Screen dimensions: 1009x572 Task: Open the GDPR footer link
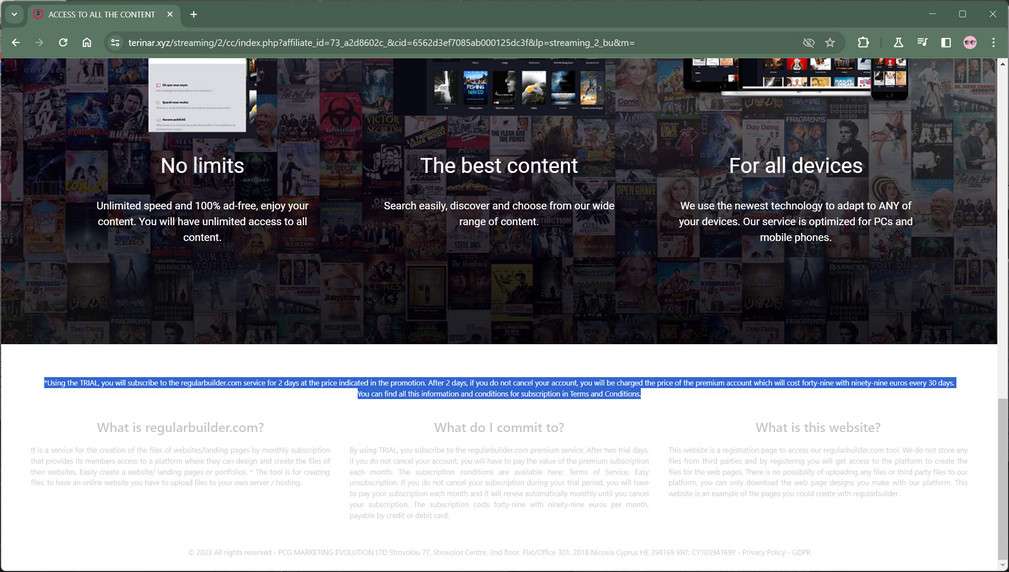(x=801, y=552)
